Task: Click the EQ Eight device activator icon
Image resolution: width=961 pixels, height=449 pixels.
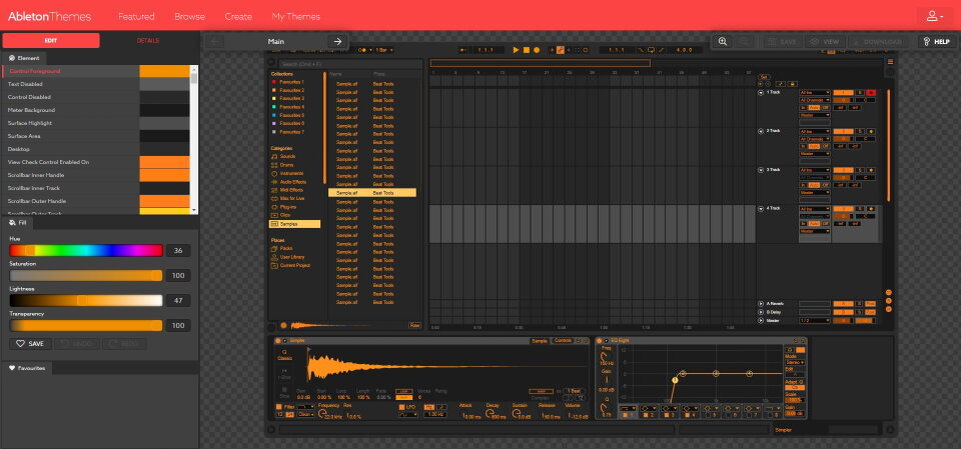Action: (599, 341)
